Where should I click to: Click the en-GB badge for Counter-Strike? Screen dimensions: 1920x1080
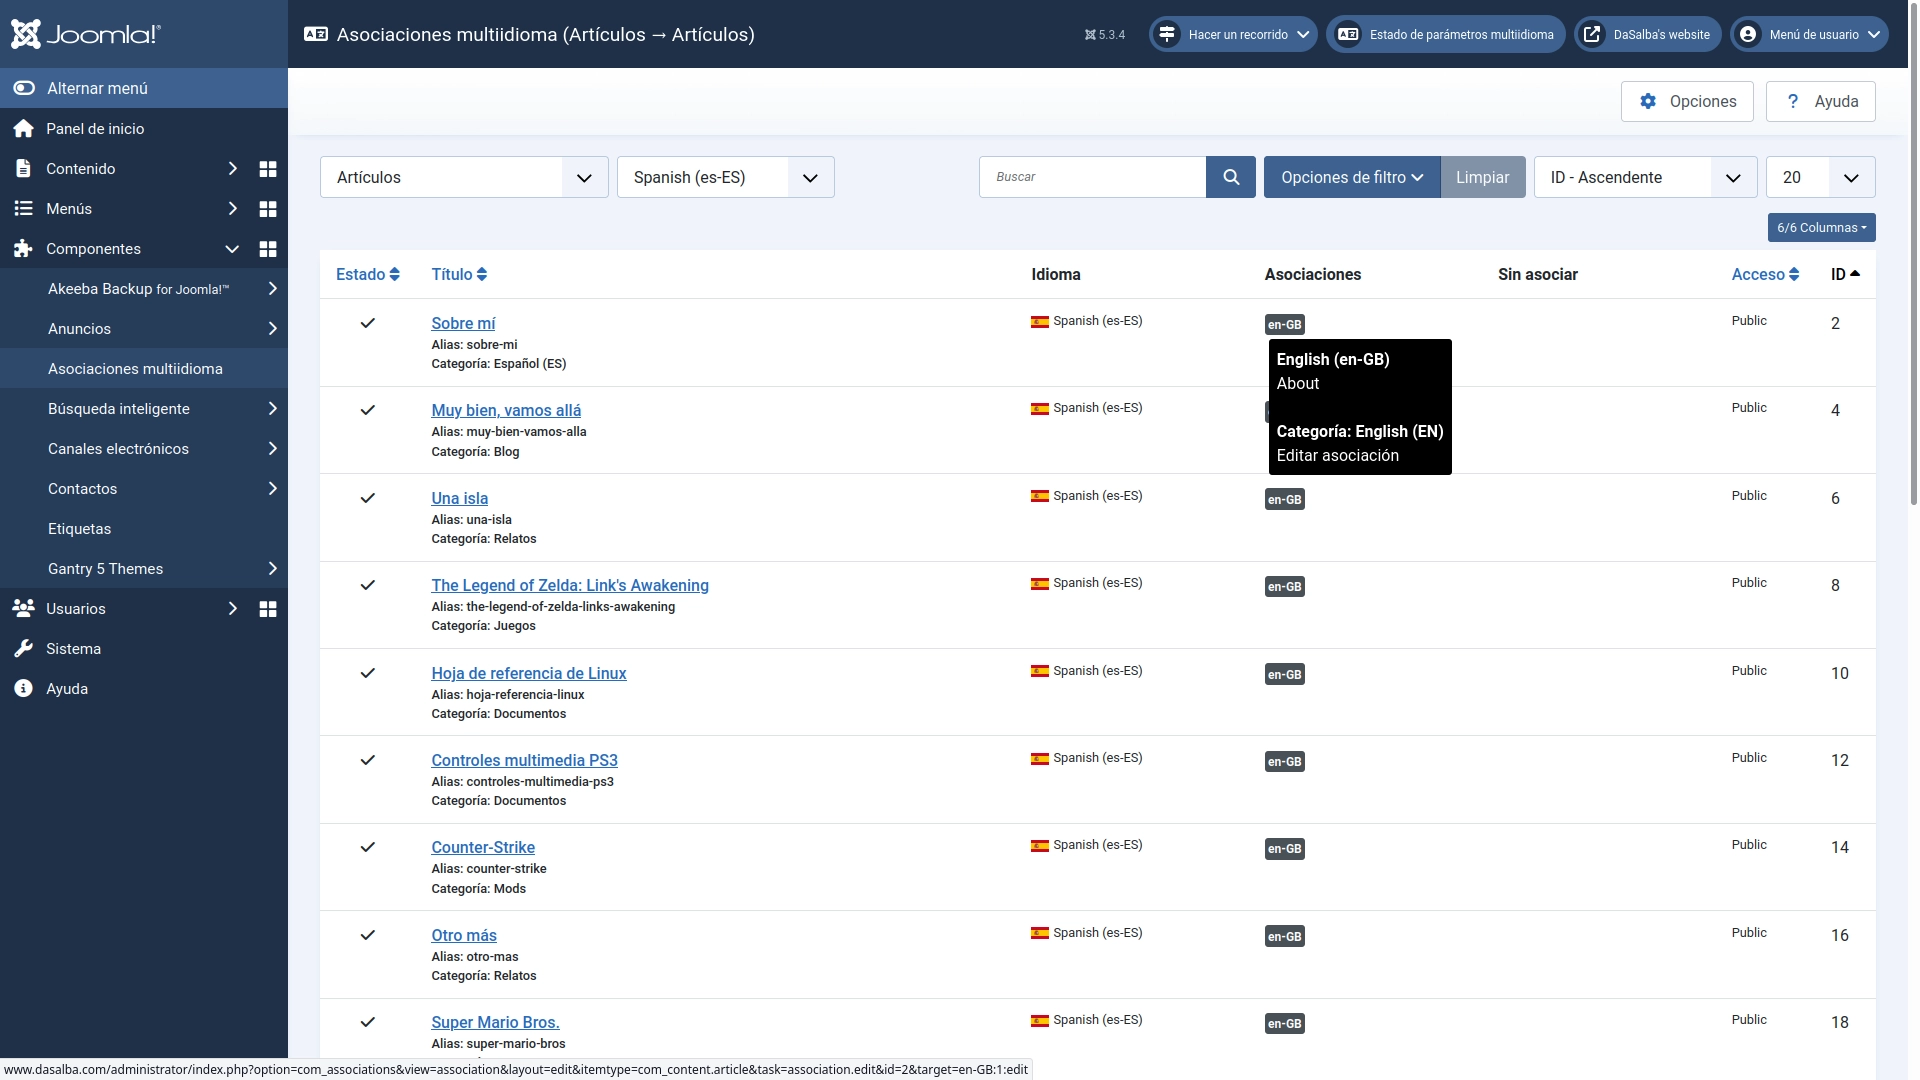pyautogui.click(x=1284, y=849)
